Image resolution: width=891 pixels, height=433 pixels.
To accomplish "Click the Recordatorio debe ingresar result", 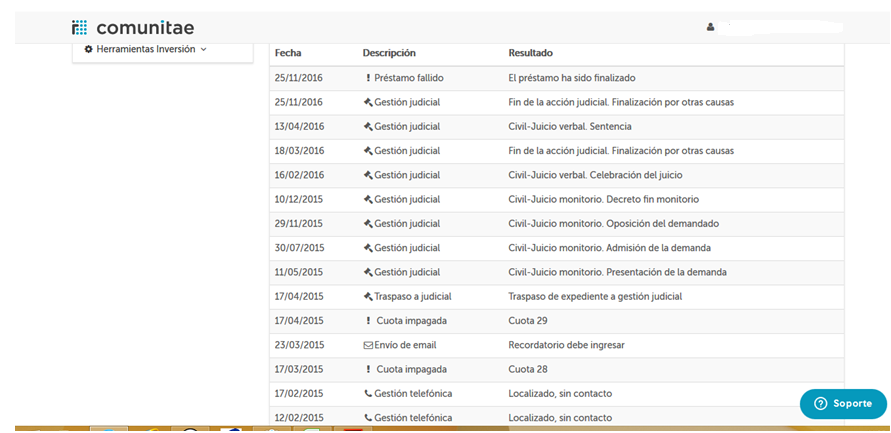I will pos(566,345).
